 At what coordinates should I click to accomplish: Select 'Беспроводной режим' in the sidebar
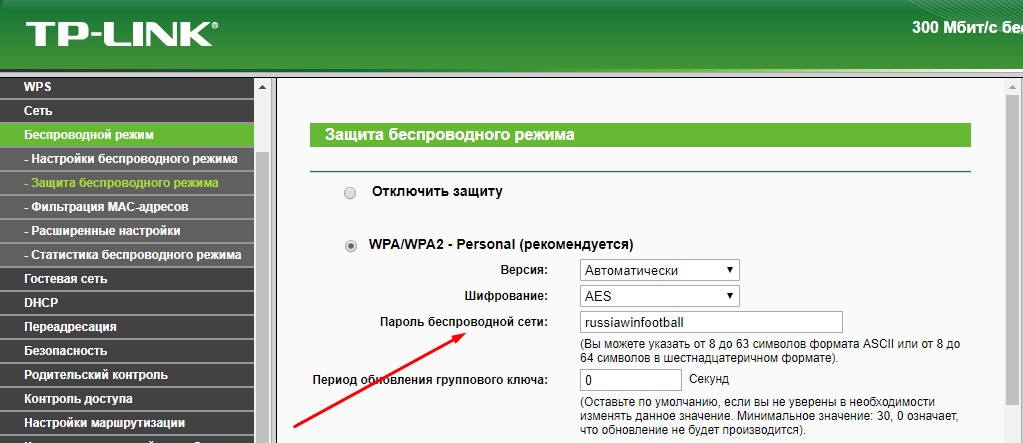89,134
